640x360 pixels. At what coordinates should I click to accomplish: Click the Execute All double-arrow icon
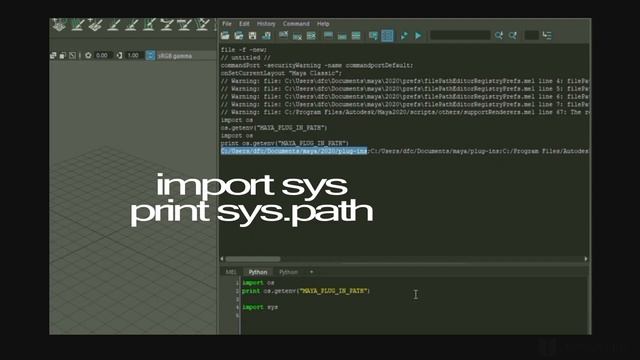pos(404,36)
